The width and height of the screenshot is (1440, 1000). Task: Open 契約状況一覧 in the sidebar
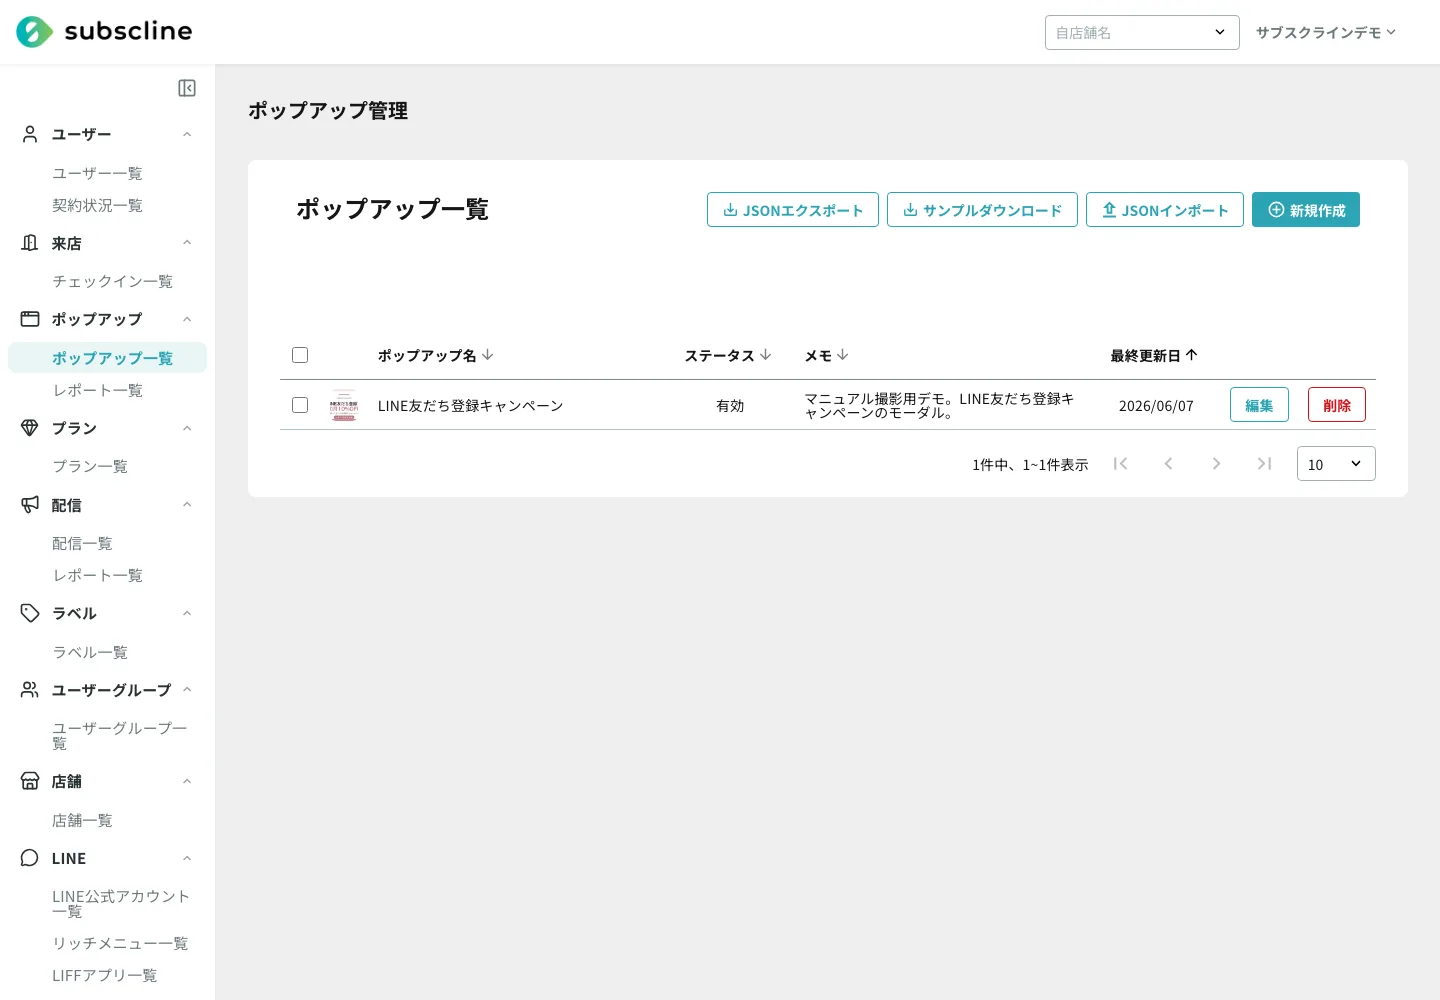[x=97, y=205]
